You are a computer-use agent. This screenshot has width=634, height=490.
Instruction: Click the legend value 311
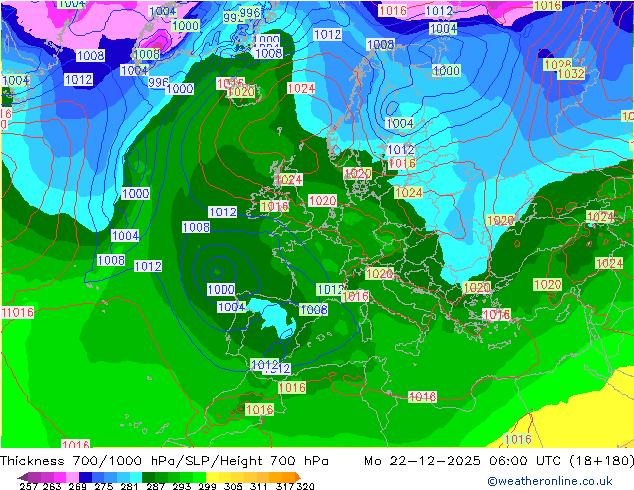259,486
